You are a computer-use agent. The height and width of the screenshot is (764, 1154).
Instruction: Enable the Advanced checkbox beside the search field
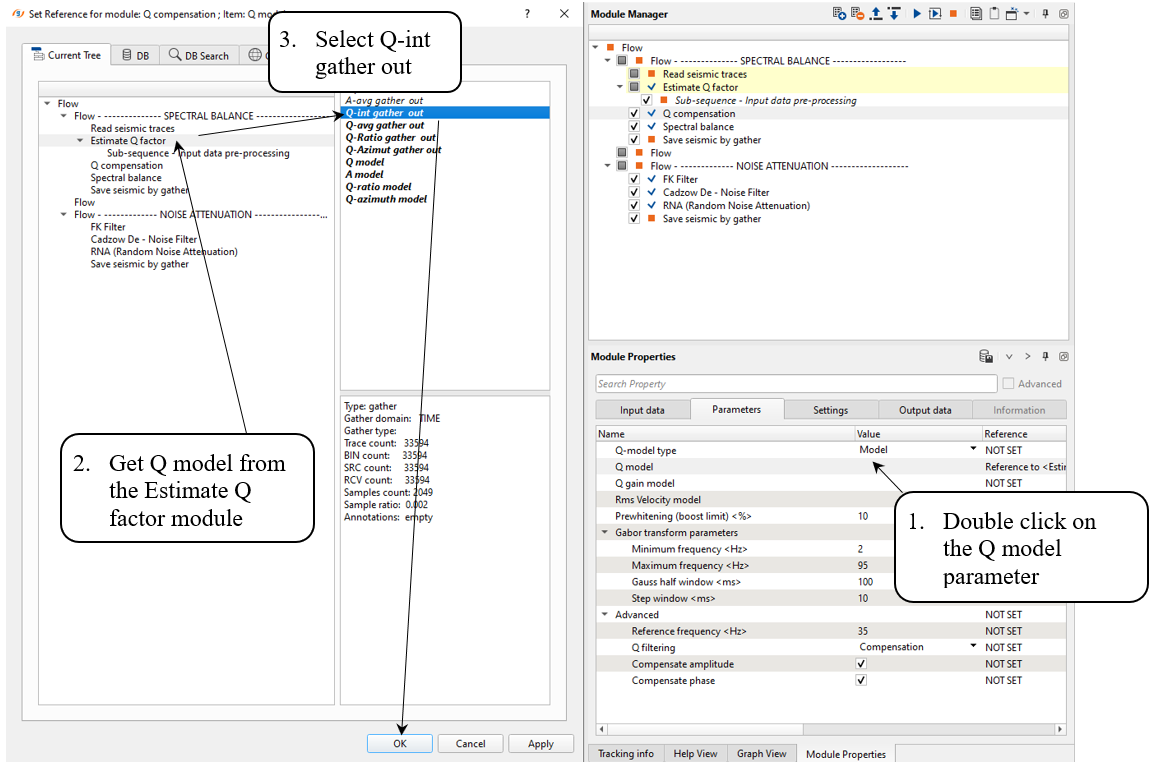1008,384
